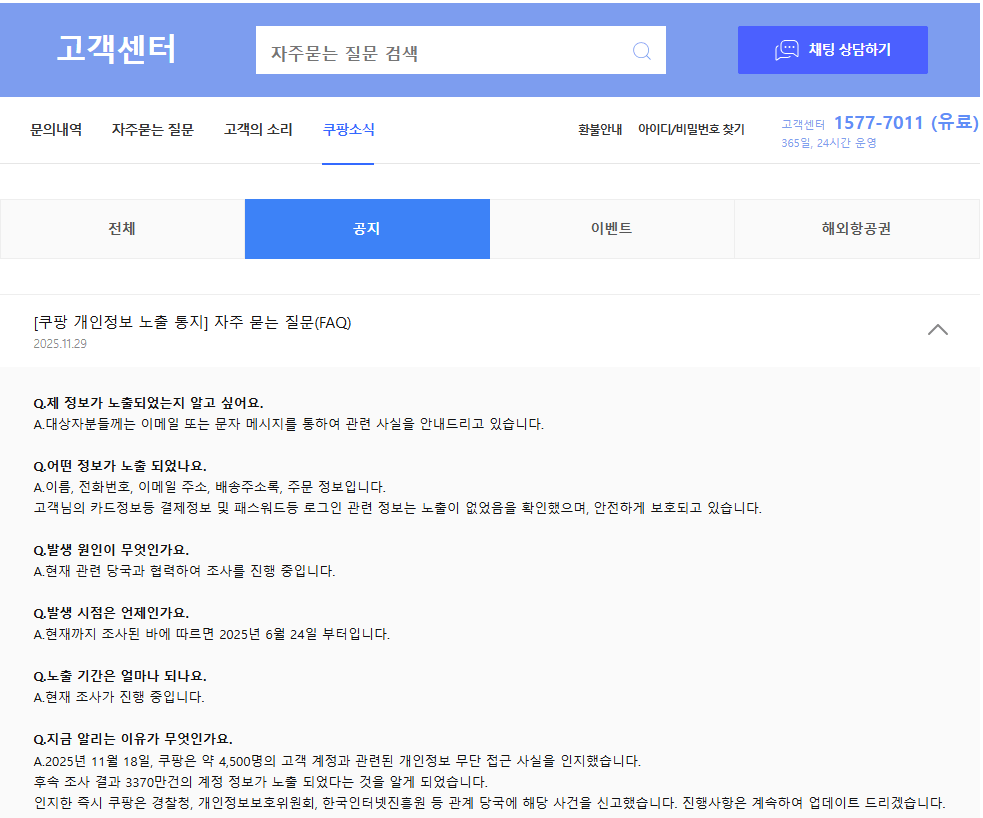Click the 365일, 24시간 운영 text
This screenshot has height=818, width=983.
click(829, 143)
